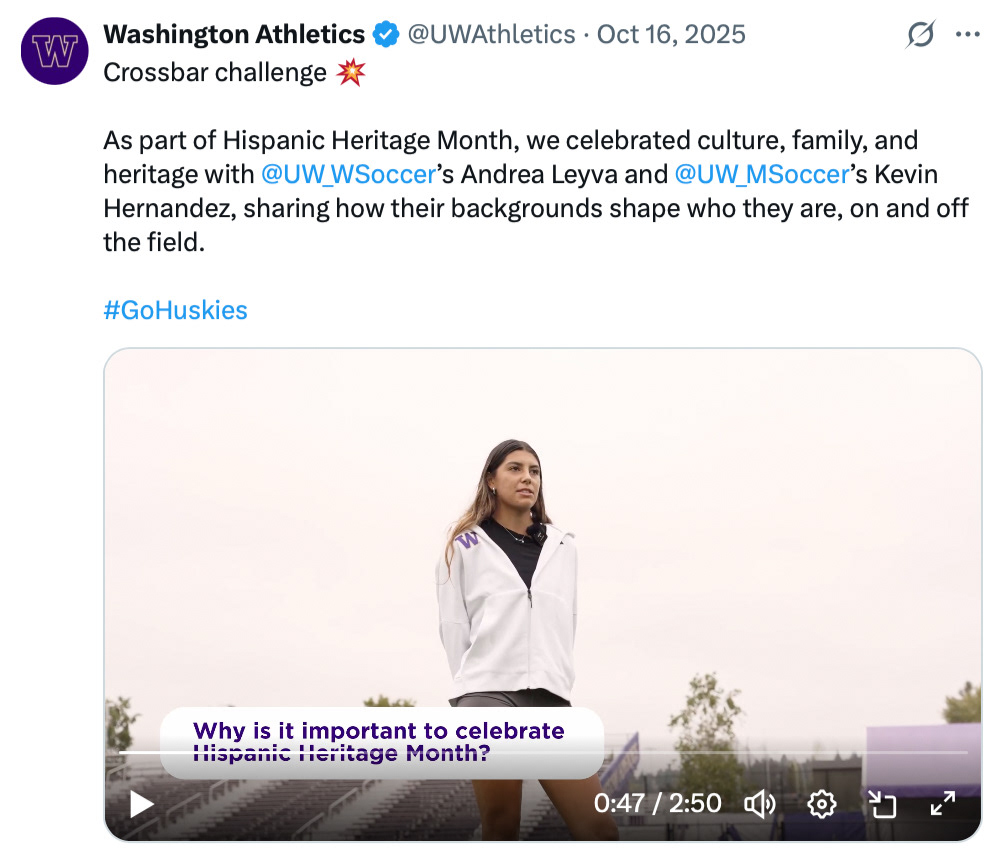Click the blue verified badge
The image size is (1006, 860).
coord(385,35)
